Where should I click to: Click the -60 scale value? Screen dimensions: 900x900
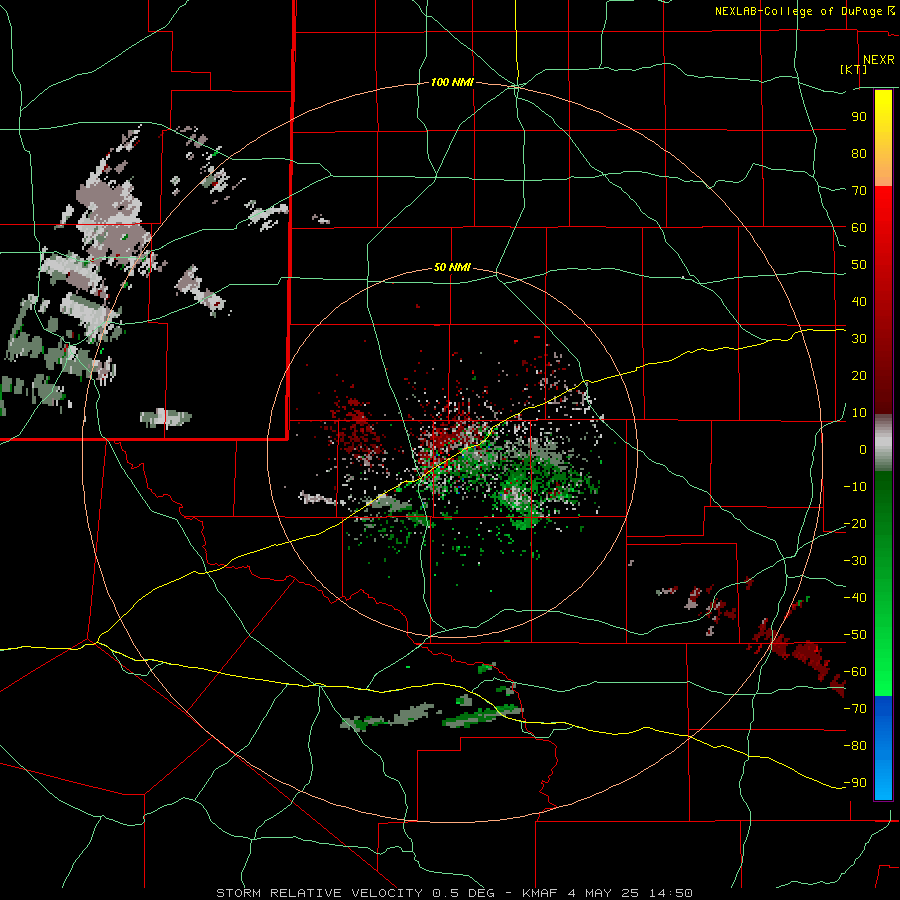pos(855,672)
